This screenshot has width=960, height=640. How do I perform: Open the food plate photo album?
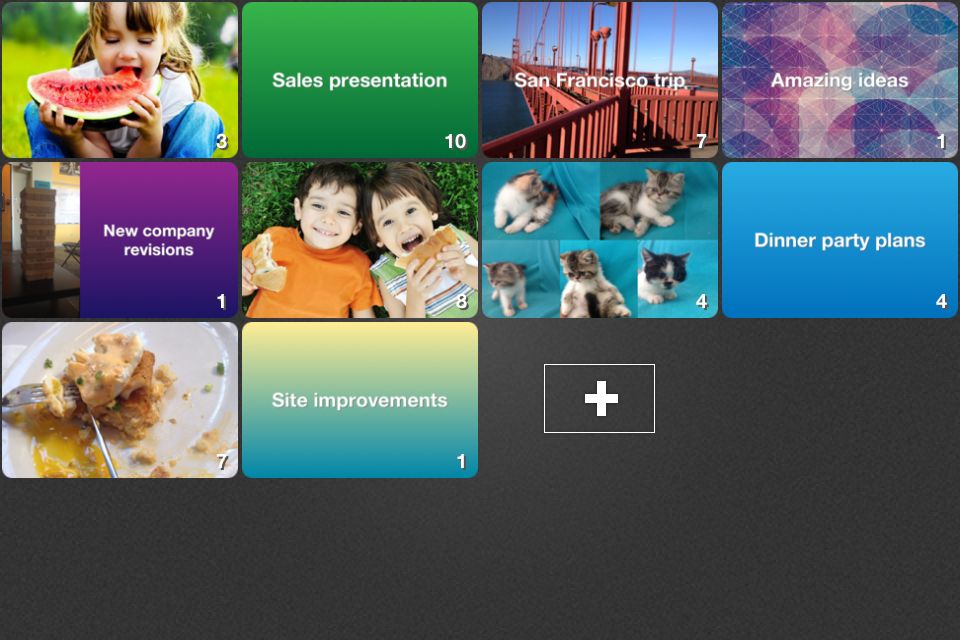pyautogui.click(x=120, y=400)
